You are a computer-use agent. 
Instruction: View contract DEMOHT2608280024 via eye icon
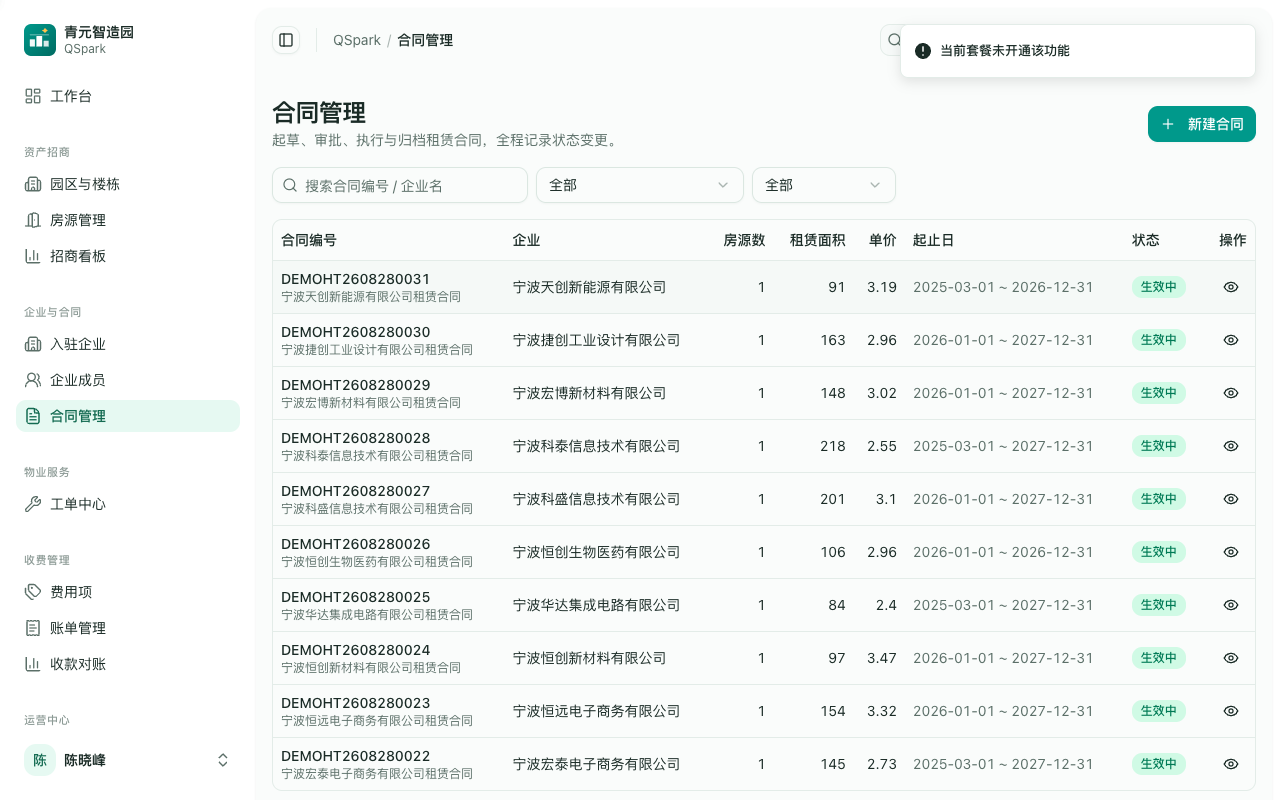click(x=1231, y=658)
